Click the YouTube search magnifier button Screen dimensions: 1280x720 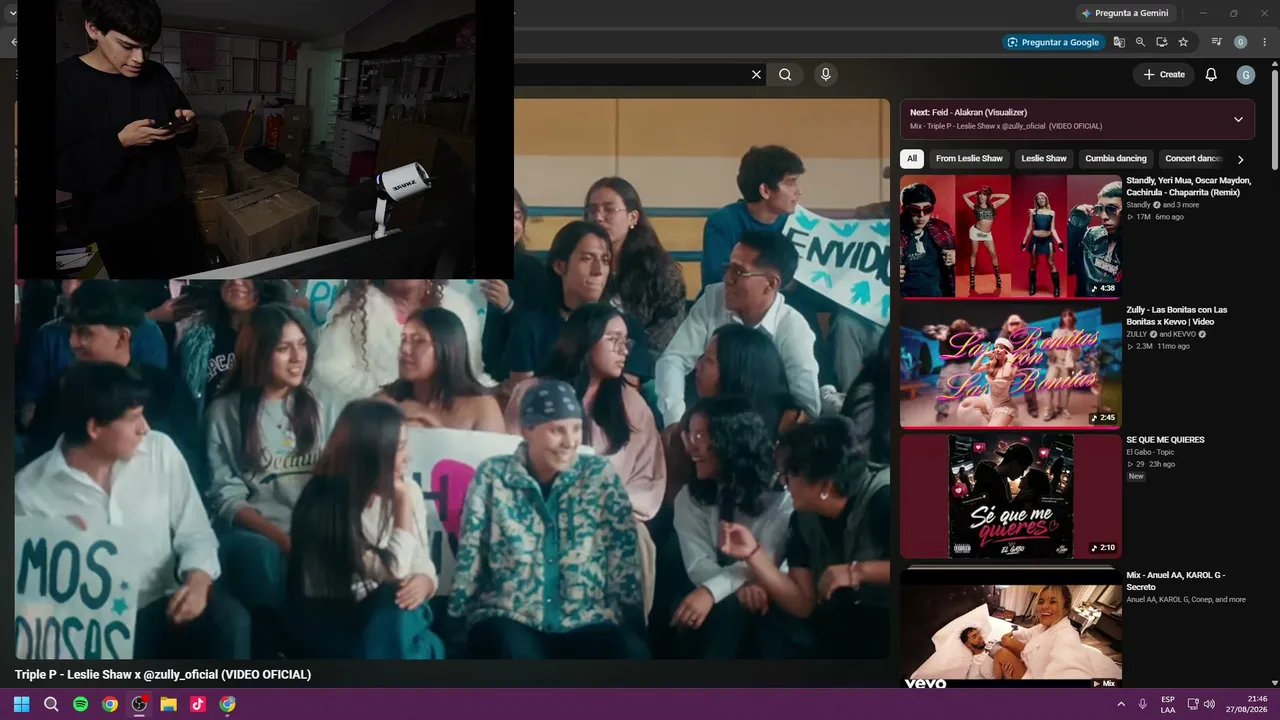point(785,74)
